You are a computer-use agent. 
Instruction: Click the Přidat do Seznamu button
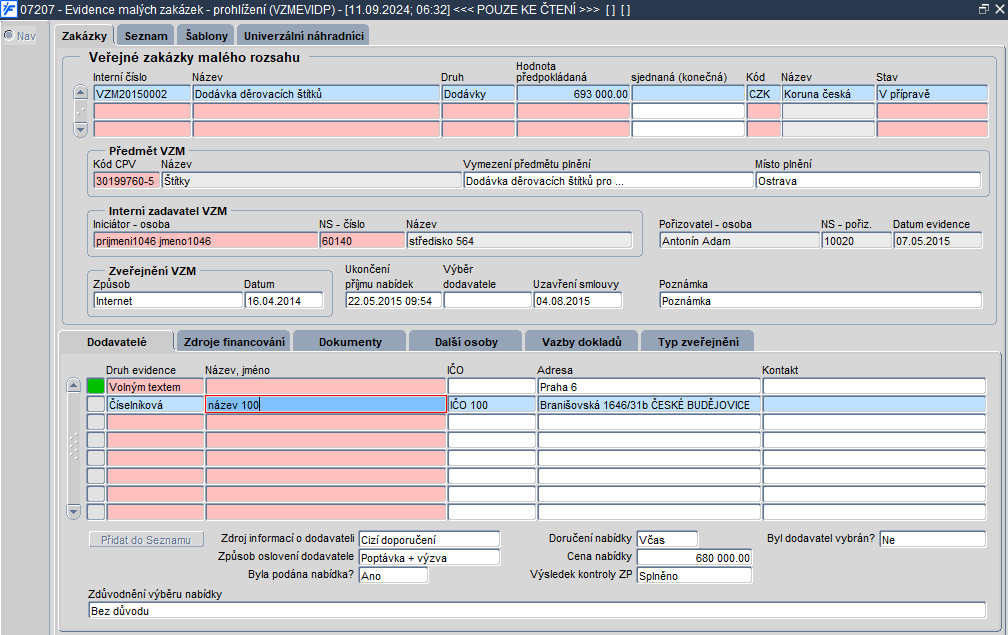click(146, 540)
